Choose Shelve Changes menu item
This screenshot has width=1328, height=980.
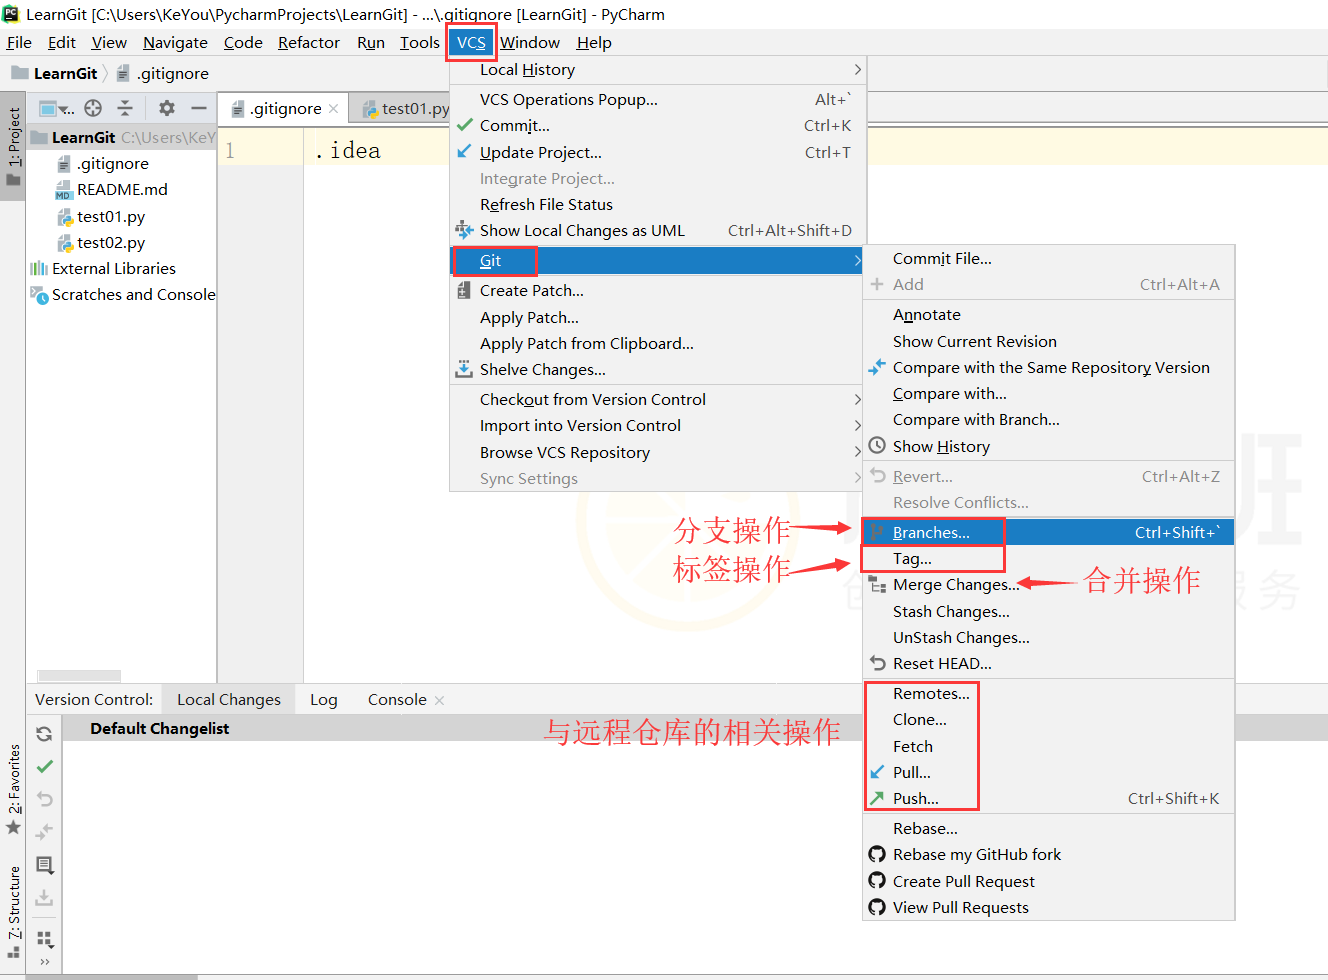coord(658,370)
